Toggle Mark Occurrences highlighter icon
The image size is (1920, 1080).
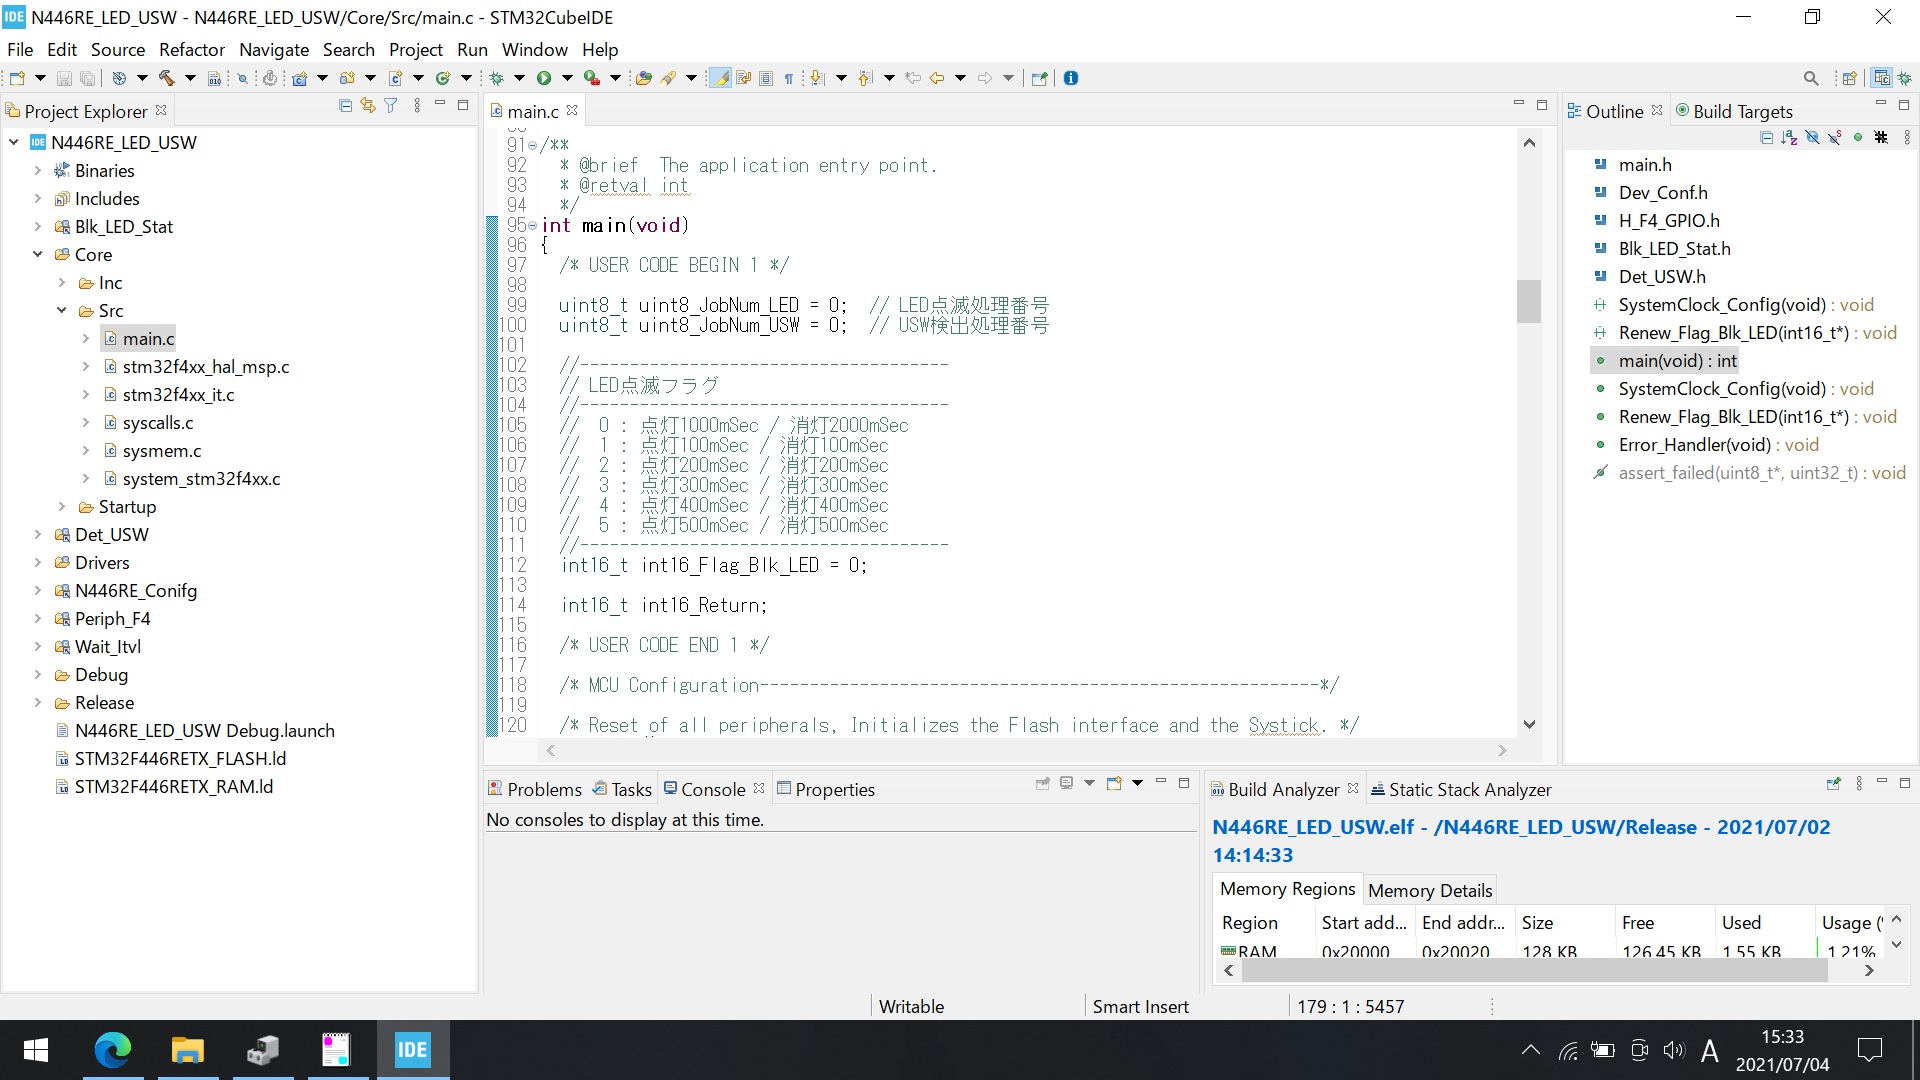(x=719, y=78)
